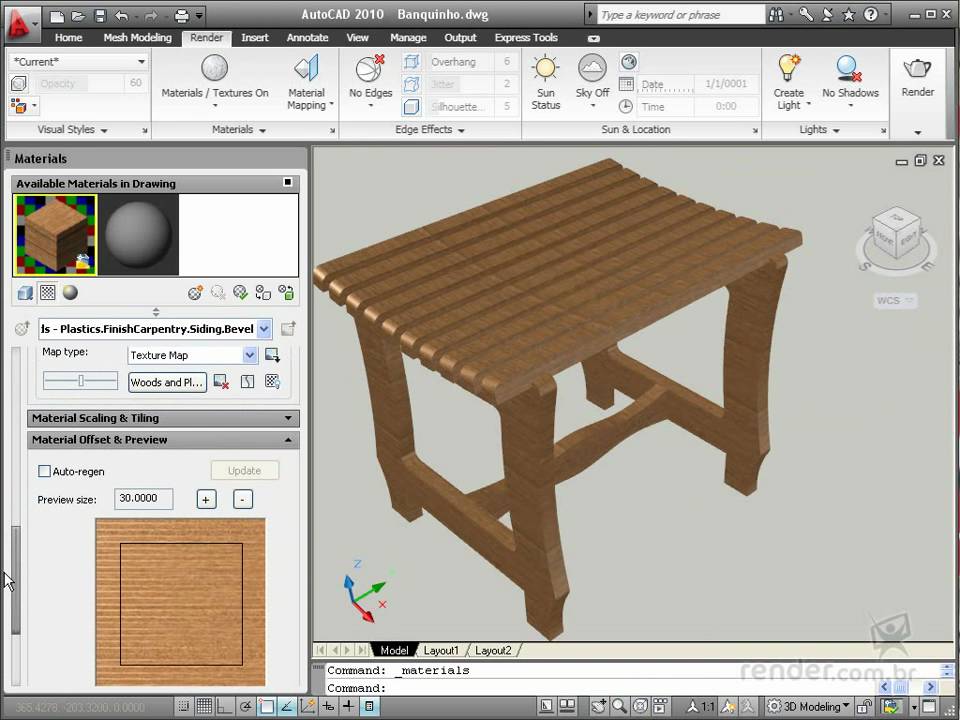Enable the Auto-regen checkbox
960x720 pixels.
coord(44,471)
